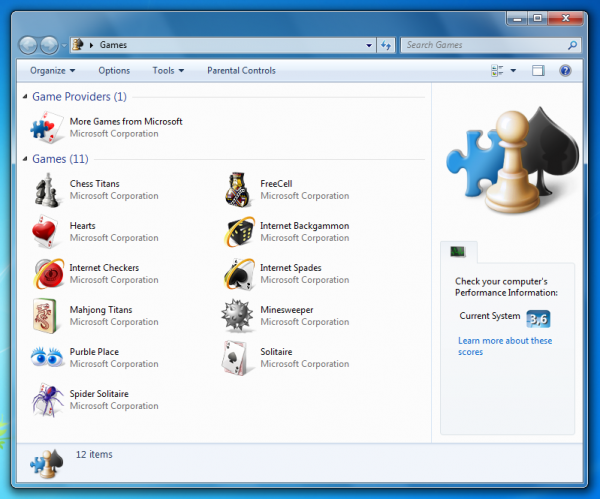Close the Games window

(x=566, y=18)
